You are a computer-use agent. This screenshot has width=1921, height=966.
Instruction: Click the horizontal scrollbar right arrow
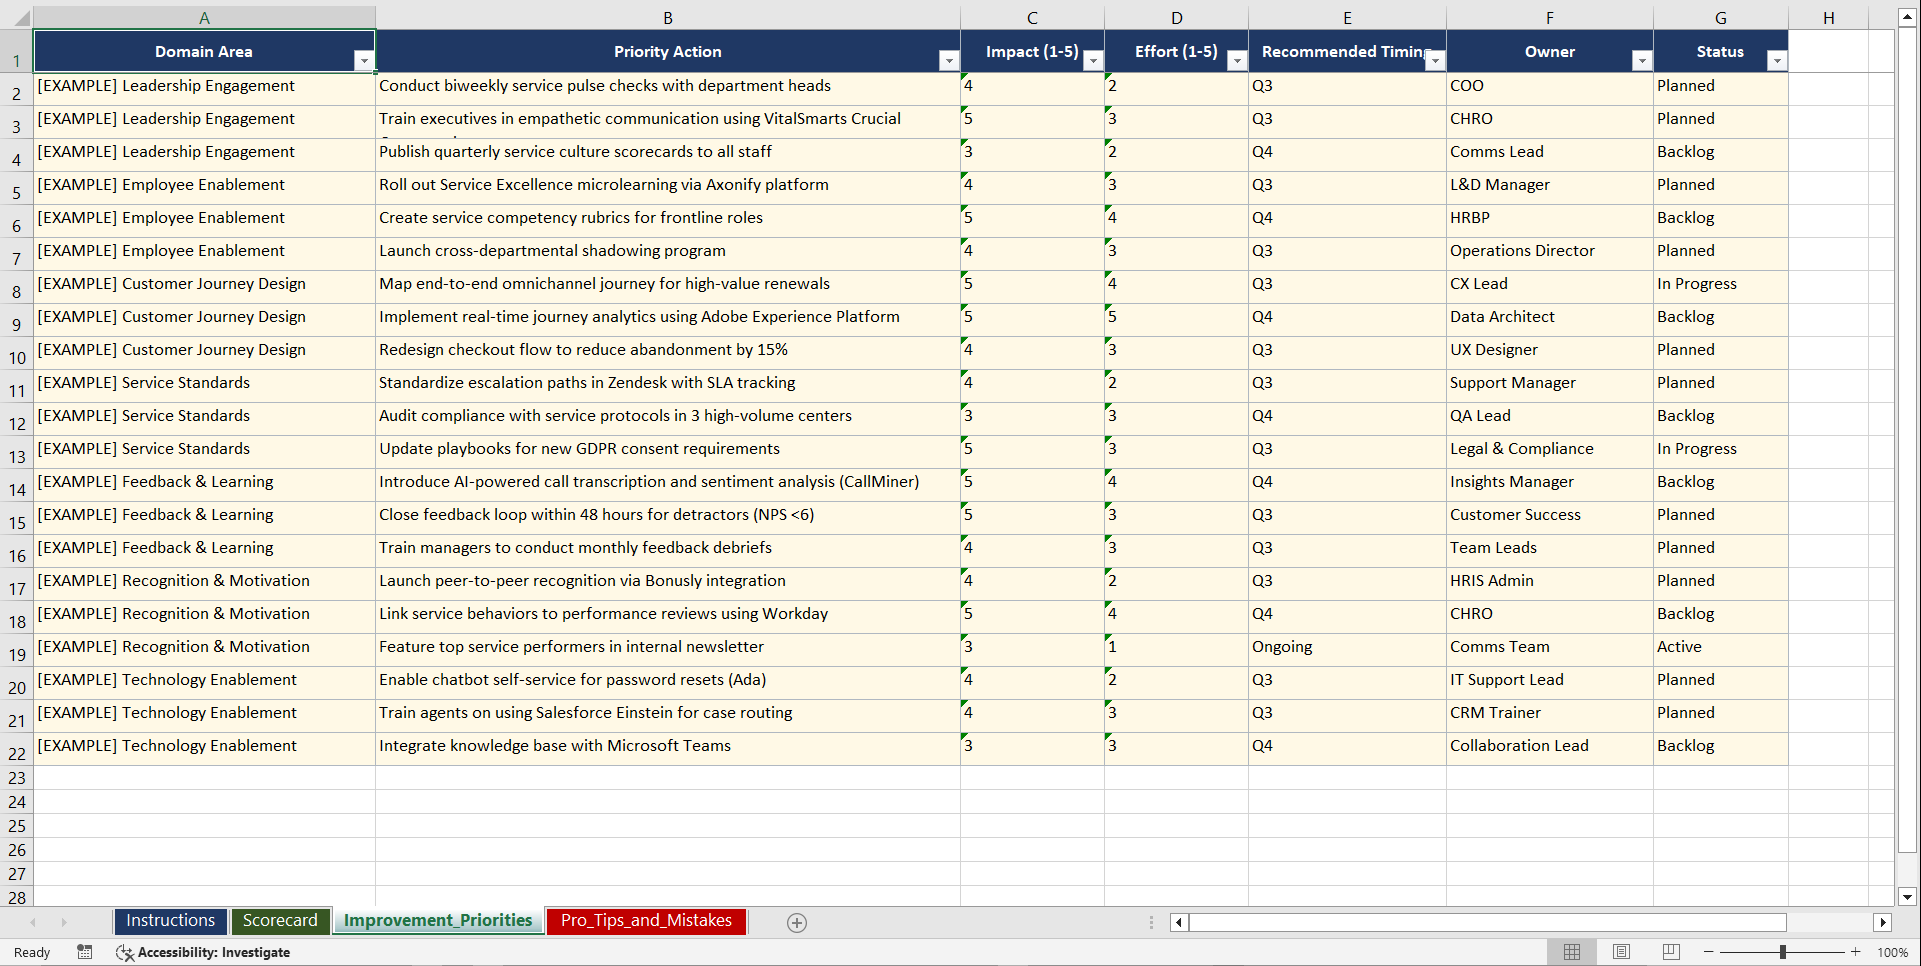(x=1884, y=922)
